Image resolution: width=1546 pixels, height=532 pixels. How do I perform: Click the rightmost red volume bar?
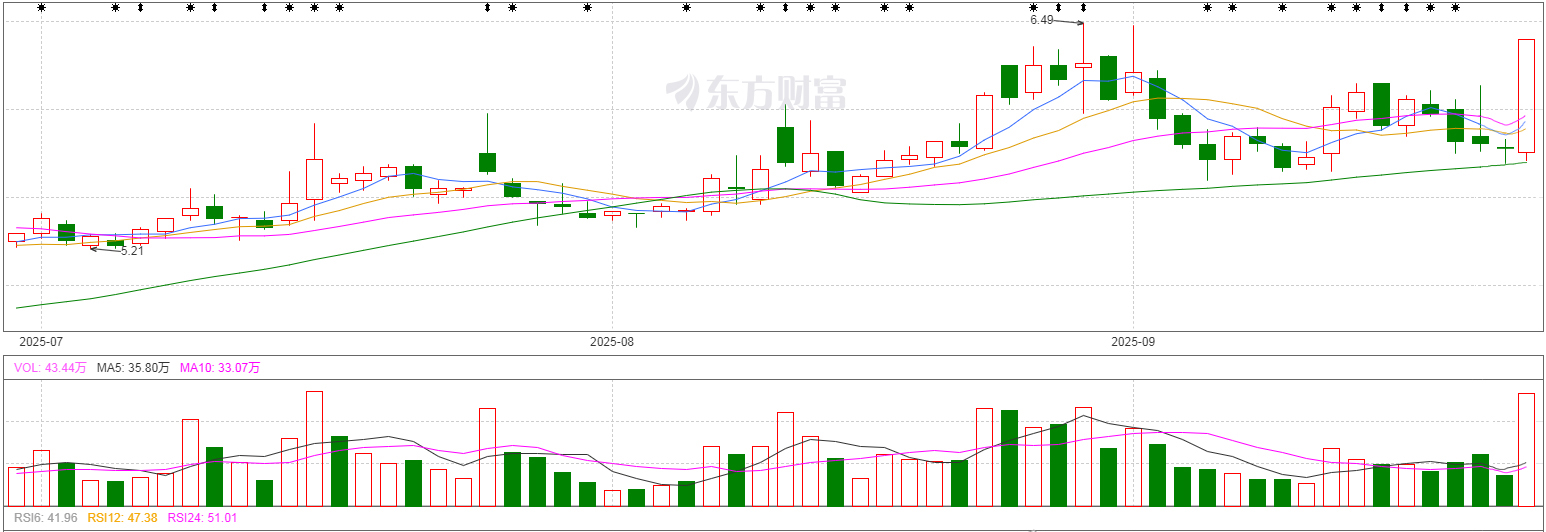1526,449
